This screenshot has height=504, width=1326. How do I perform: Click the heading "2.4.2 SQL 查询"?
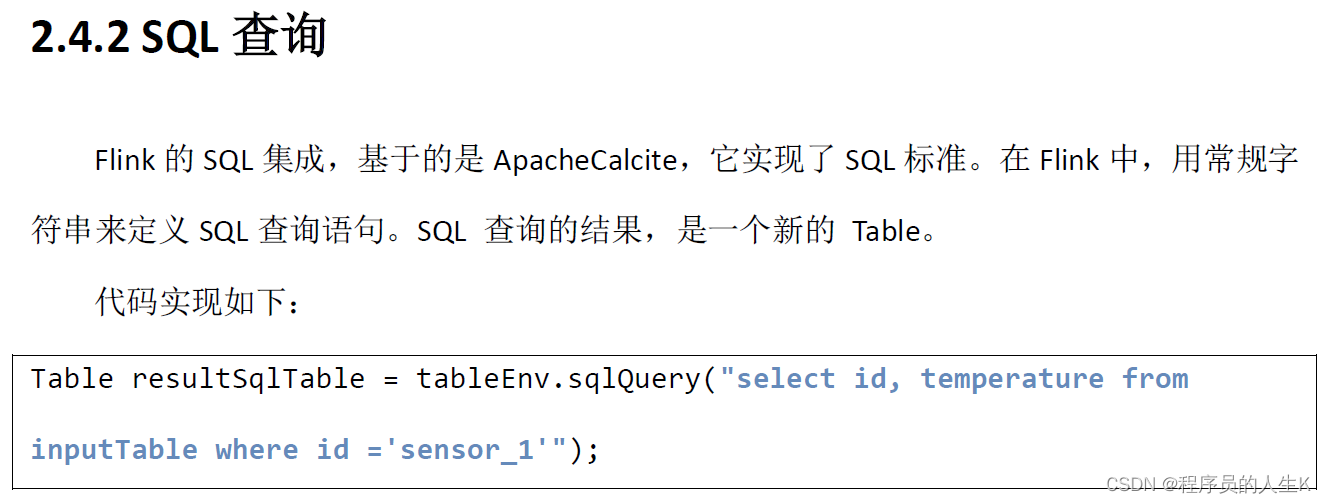click(x=179, y=38)
